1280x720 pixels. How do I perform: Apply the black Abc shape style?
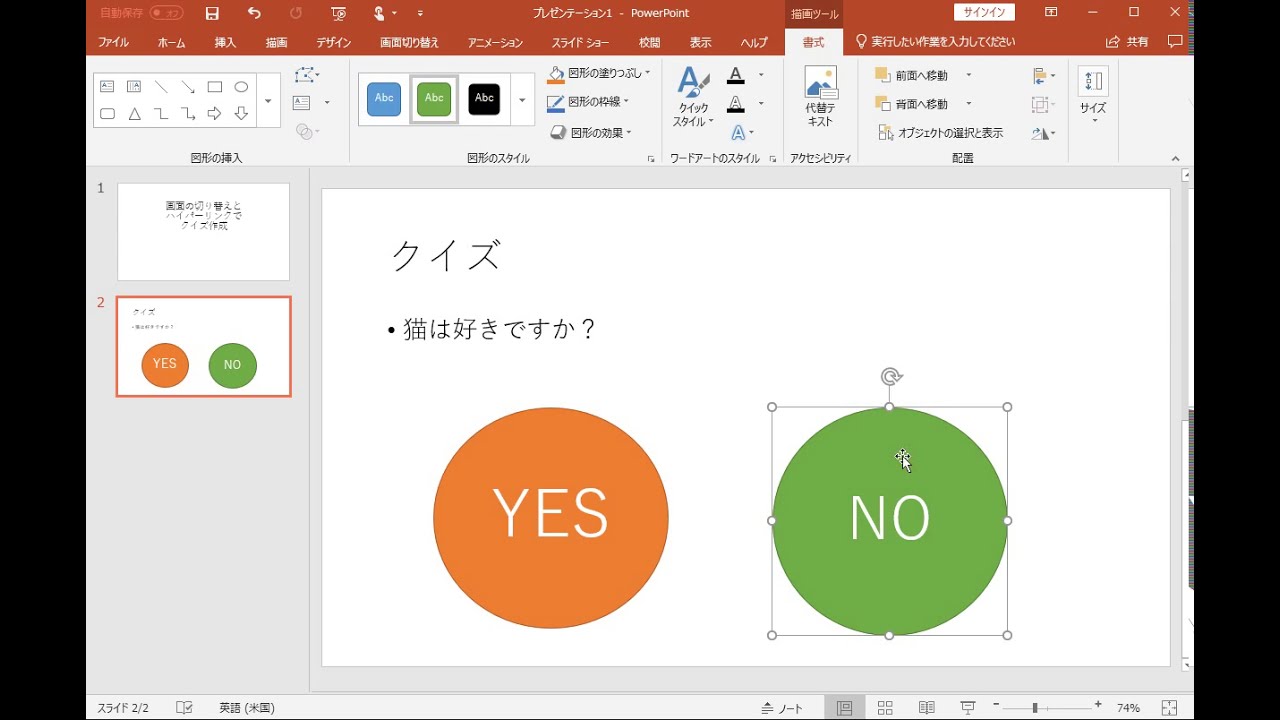tap(484, 98)
